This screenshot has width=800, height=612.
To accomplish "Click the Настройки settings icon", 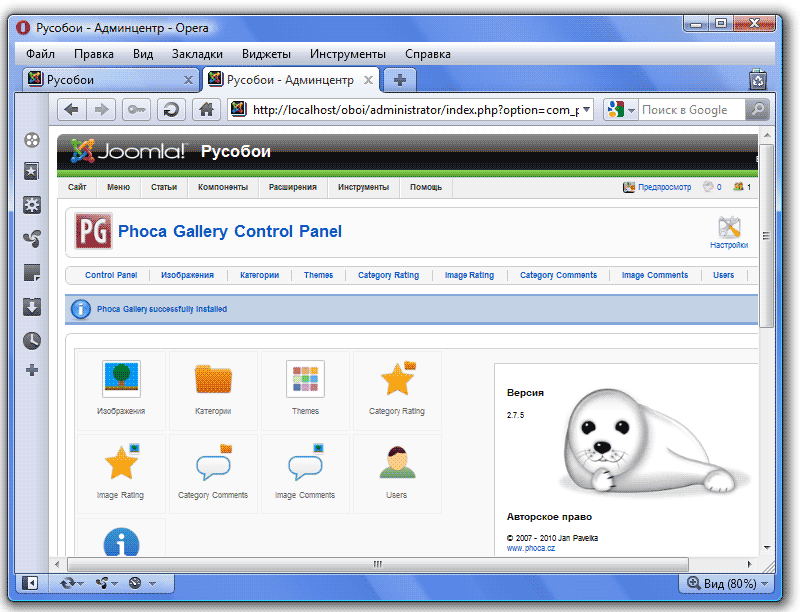I will pyautogui.click(x=729, y=229).
